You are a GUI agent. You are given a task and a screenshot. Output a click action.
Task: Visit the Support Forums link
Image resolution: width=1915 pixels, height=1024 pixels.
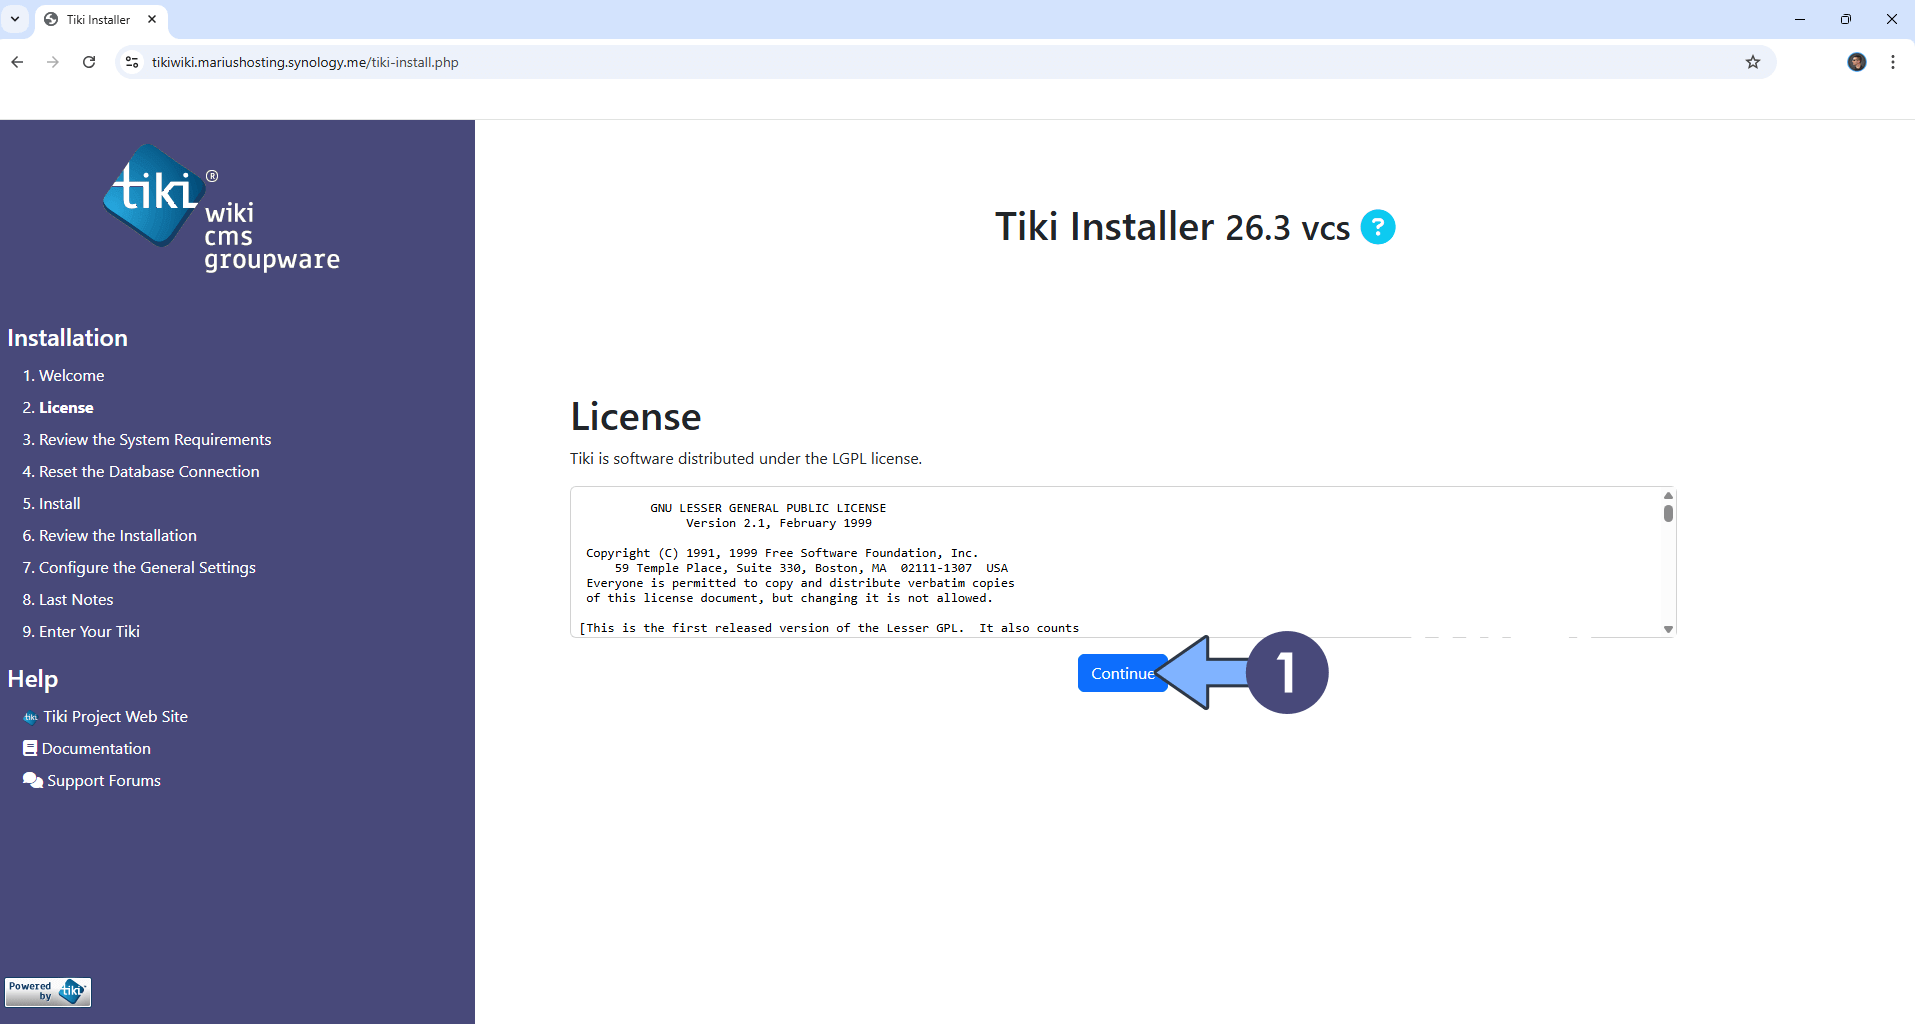103,780
